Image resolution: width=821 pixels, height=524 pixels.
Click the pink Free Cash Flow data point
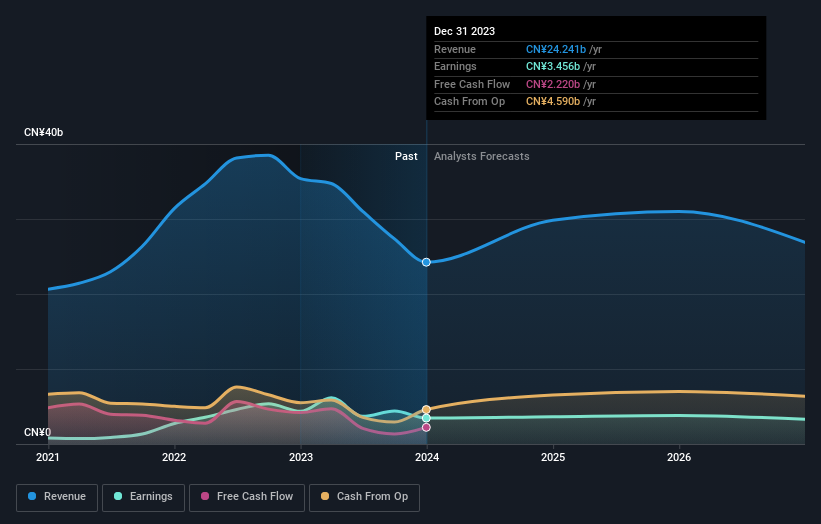(x=426, y=427)
